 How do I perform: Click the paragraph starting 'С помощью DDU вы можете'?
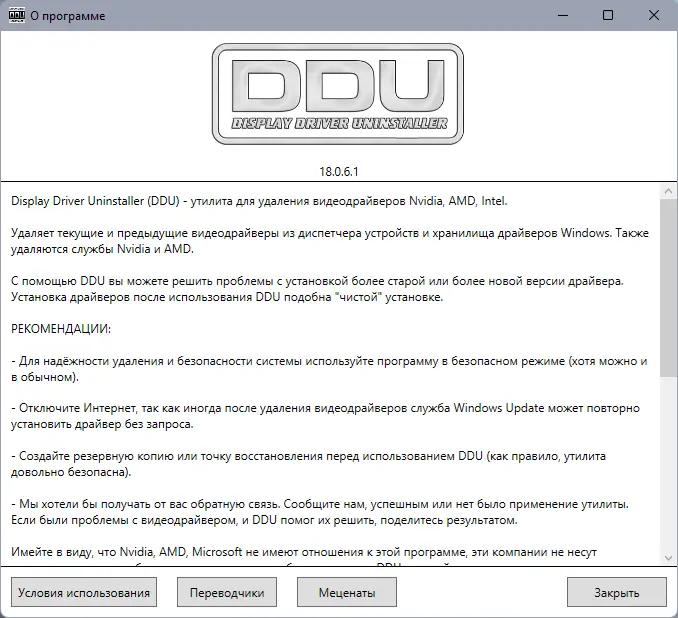(317, 289)
